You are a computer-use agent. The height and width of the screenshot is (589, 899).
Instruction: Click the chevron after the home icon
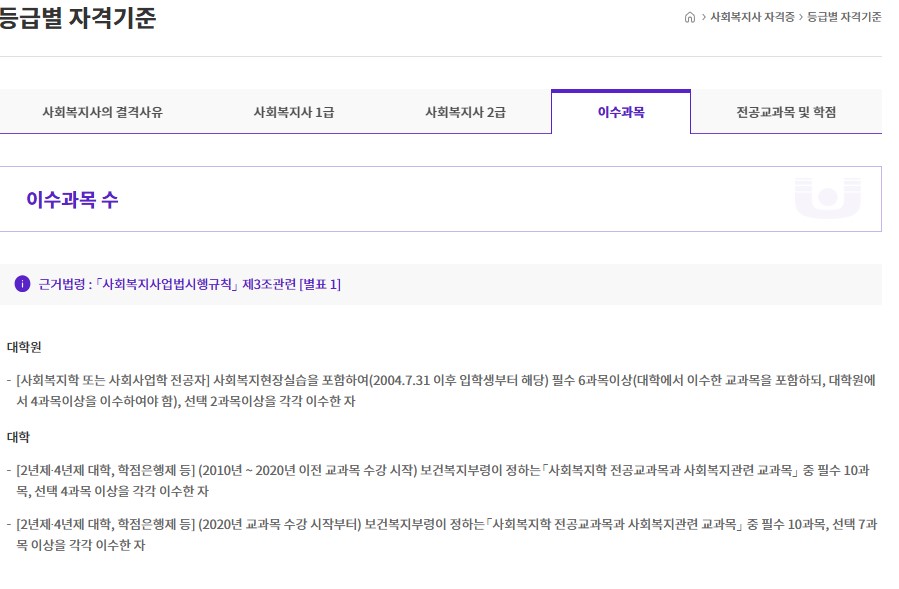[705, 17]
